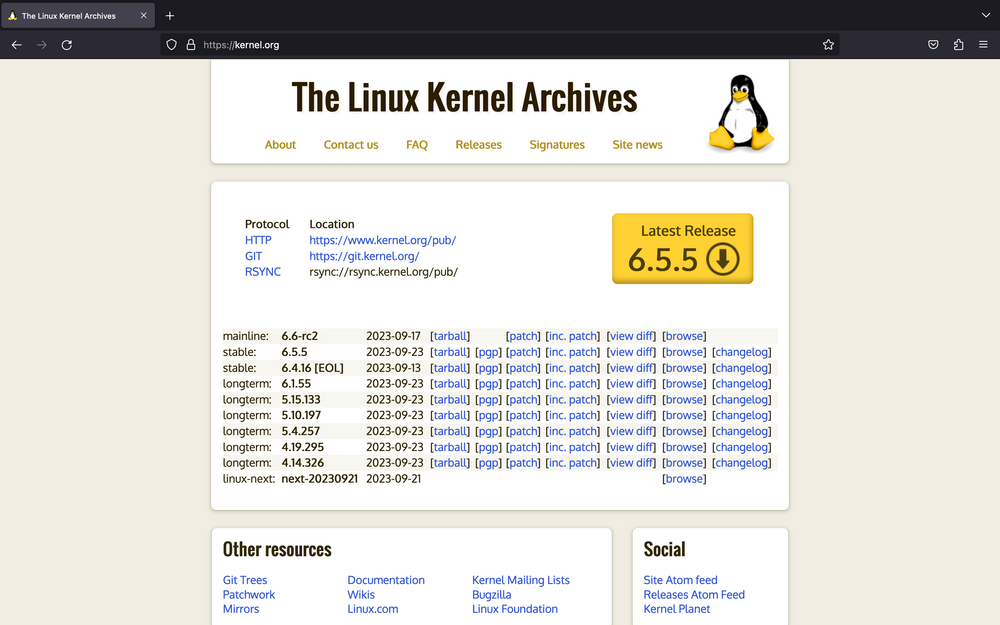Click the Tux penguin logo

(741, 110)
